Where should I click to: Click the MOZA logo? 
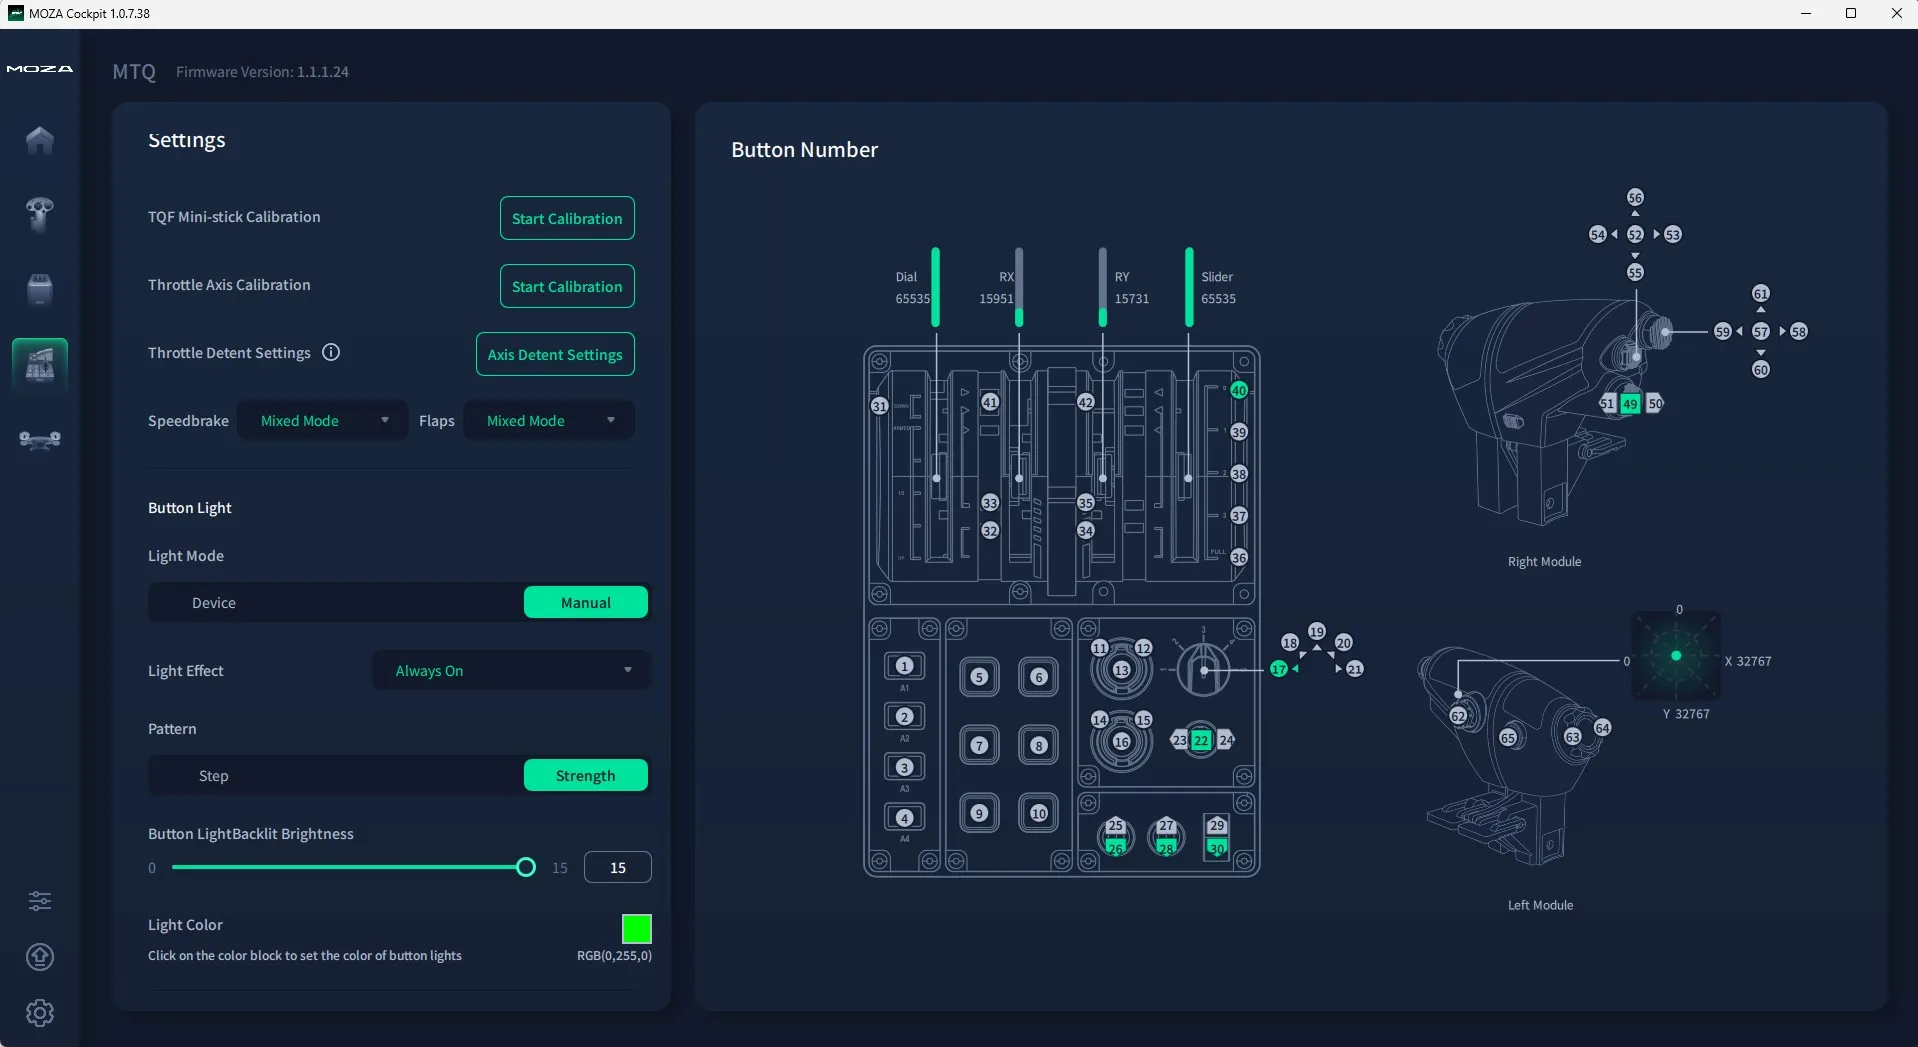pos(40,69)
